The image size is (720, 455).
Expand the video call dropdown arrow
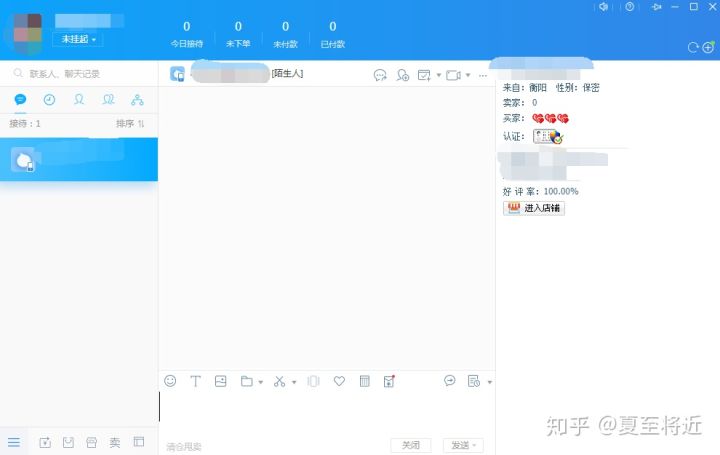[468, 75]
